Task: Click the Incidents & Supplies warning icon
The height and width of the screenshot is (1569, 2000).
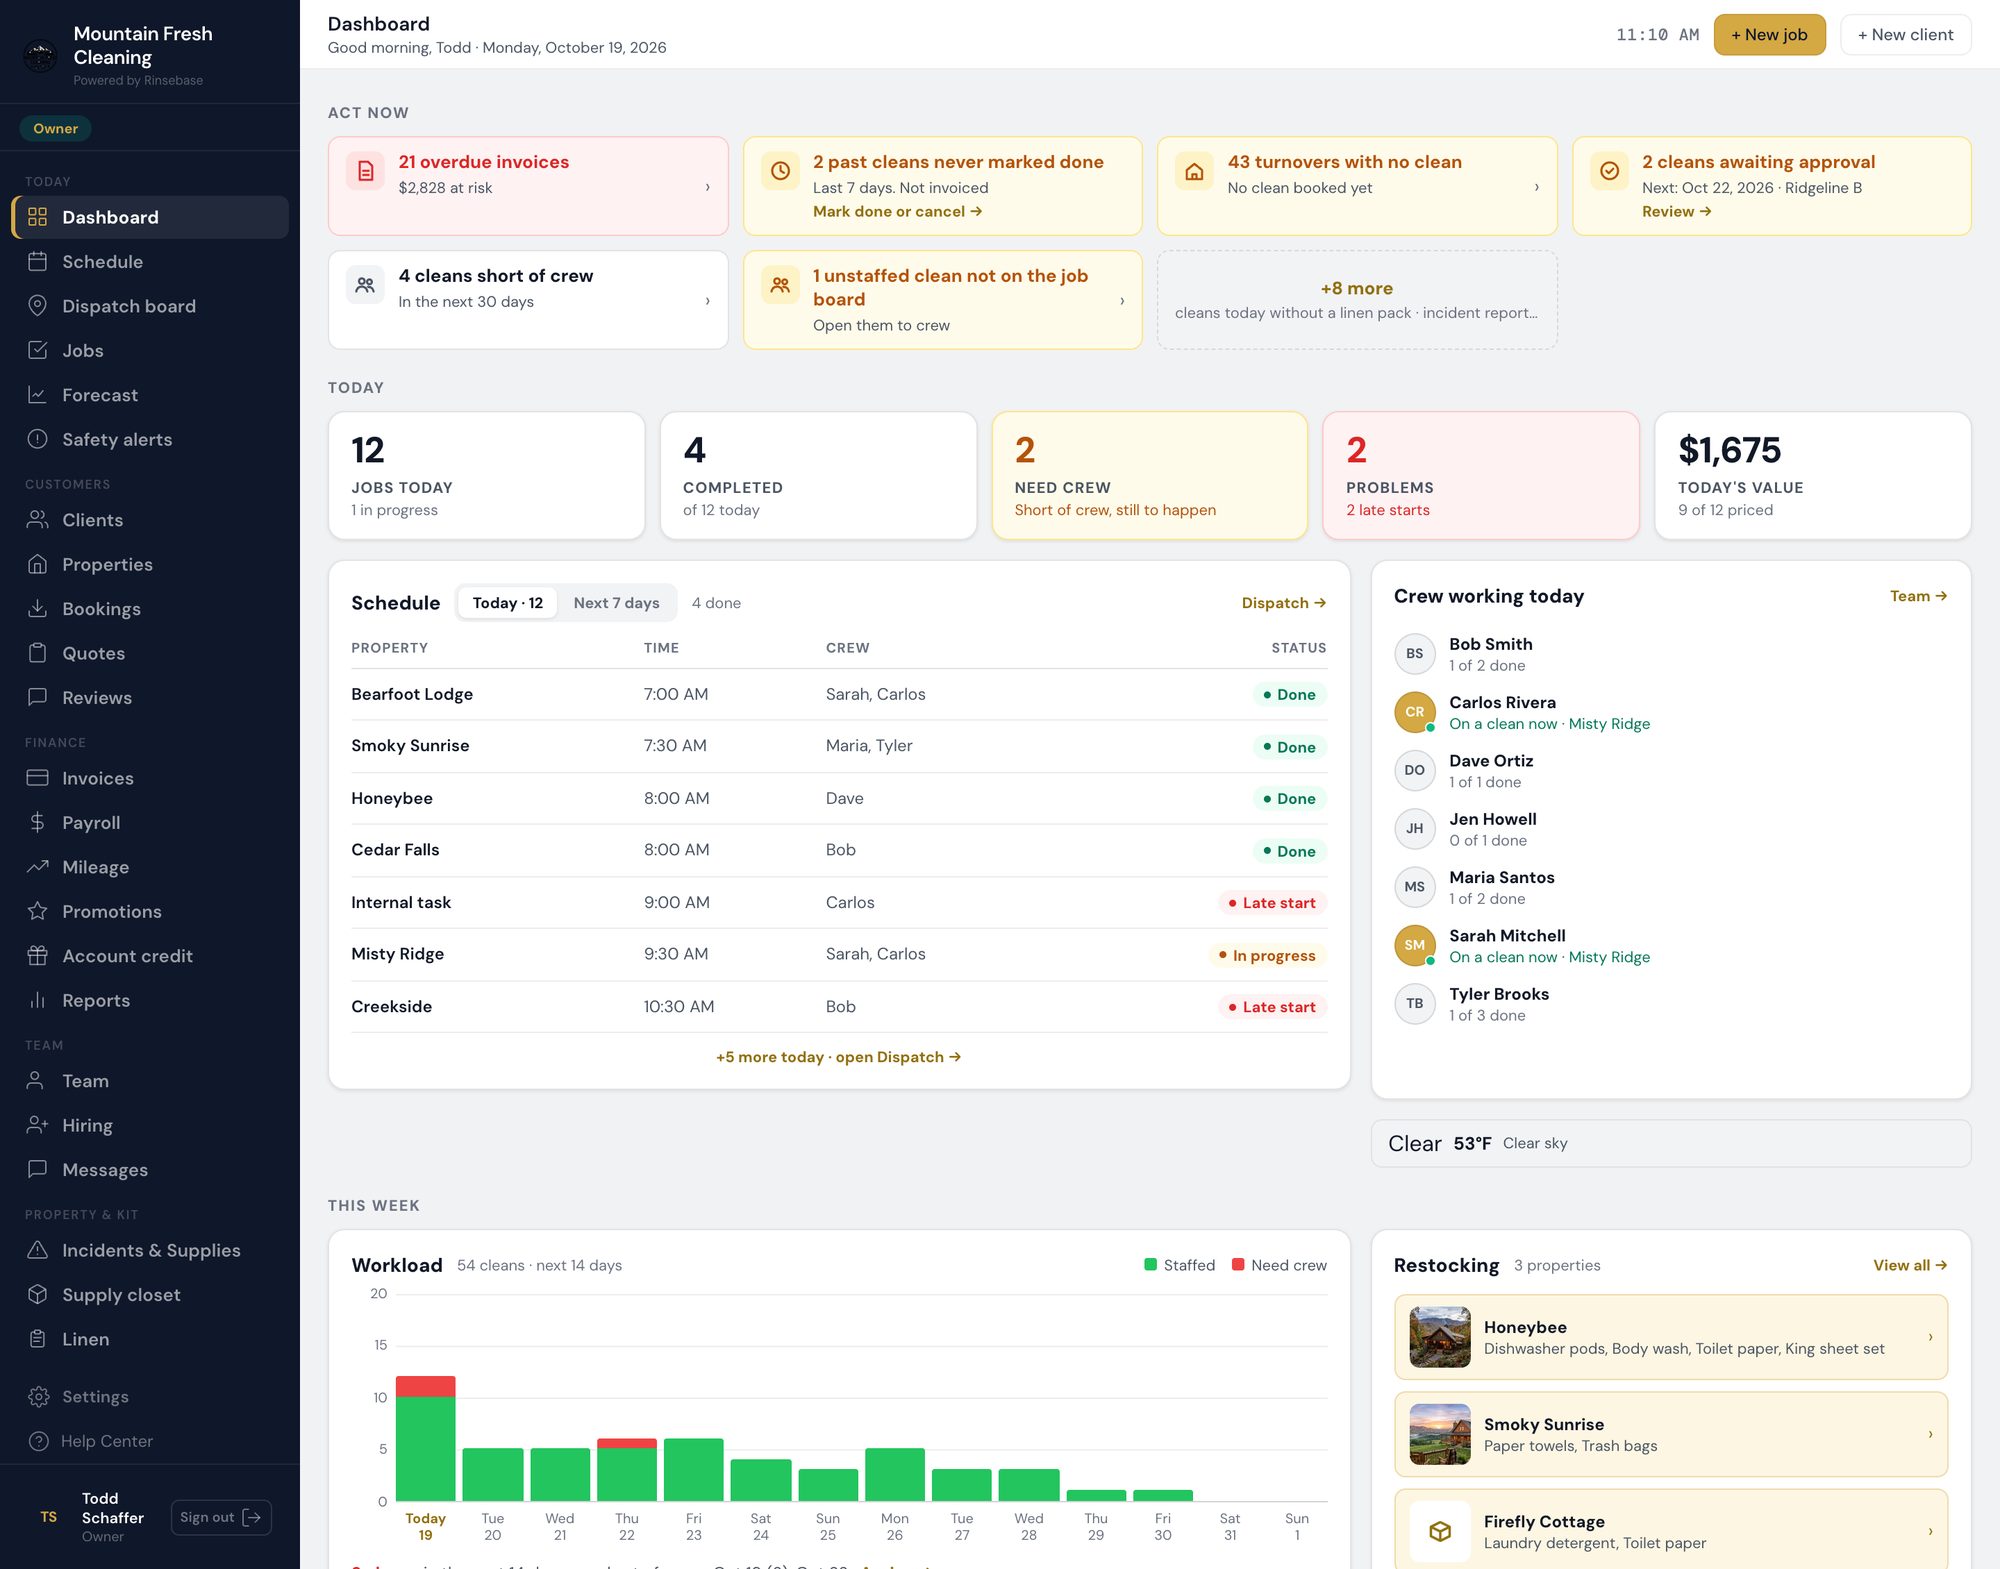Action: (x=38, y=1250)
